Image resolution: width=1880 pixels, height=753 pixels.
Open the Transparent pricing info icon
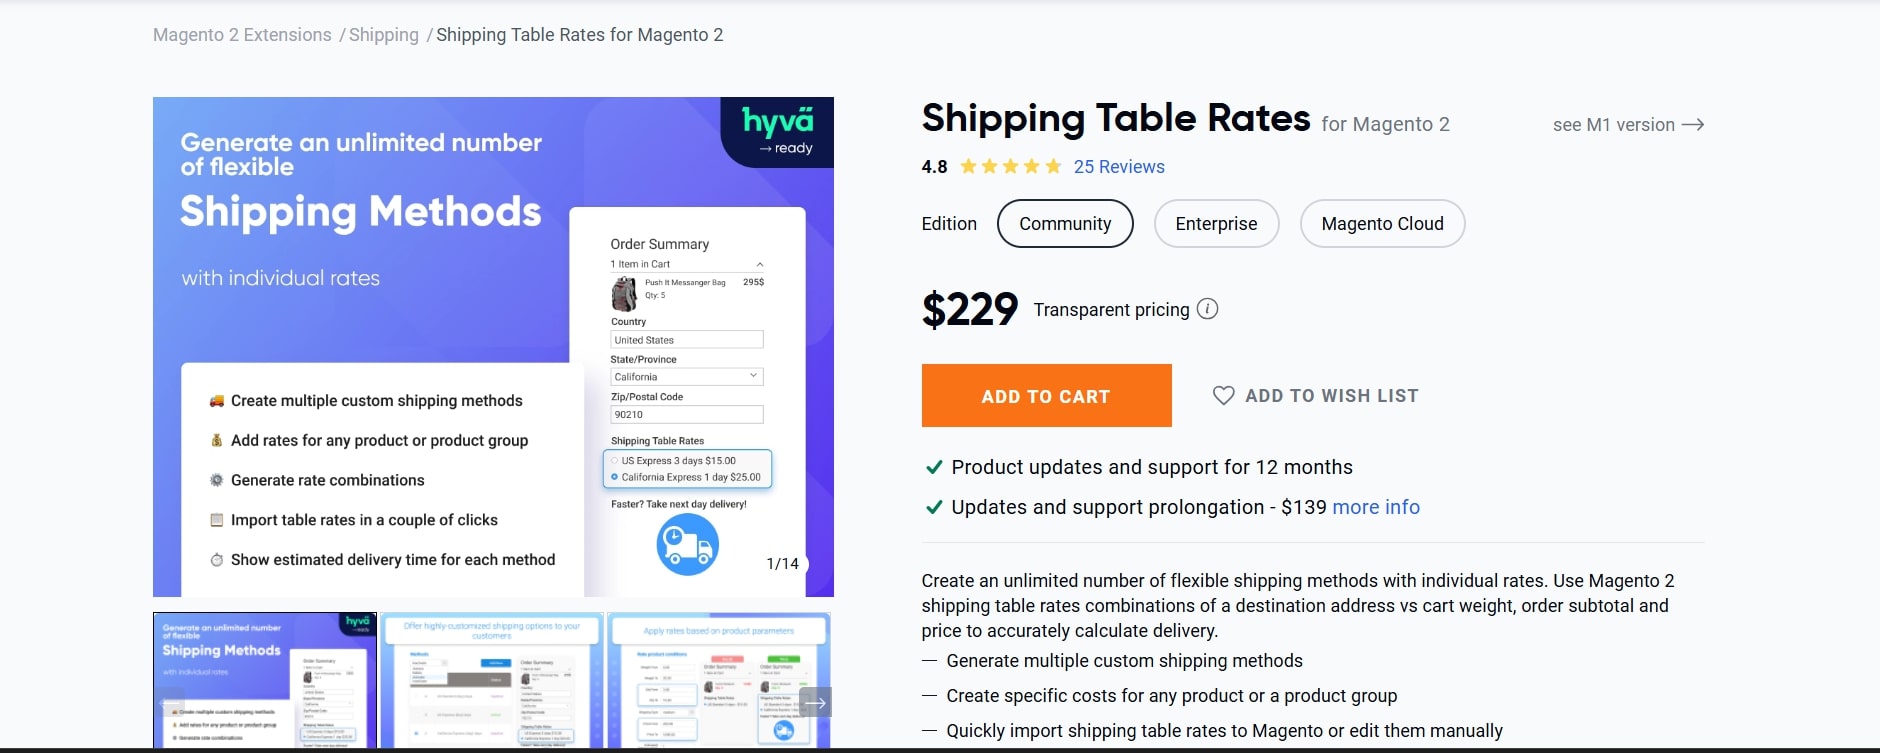coord(1208,309)
